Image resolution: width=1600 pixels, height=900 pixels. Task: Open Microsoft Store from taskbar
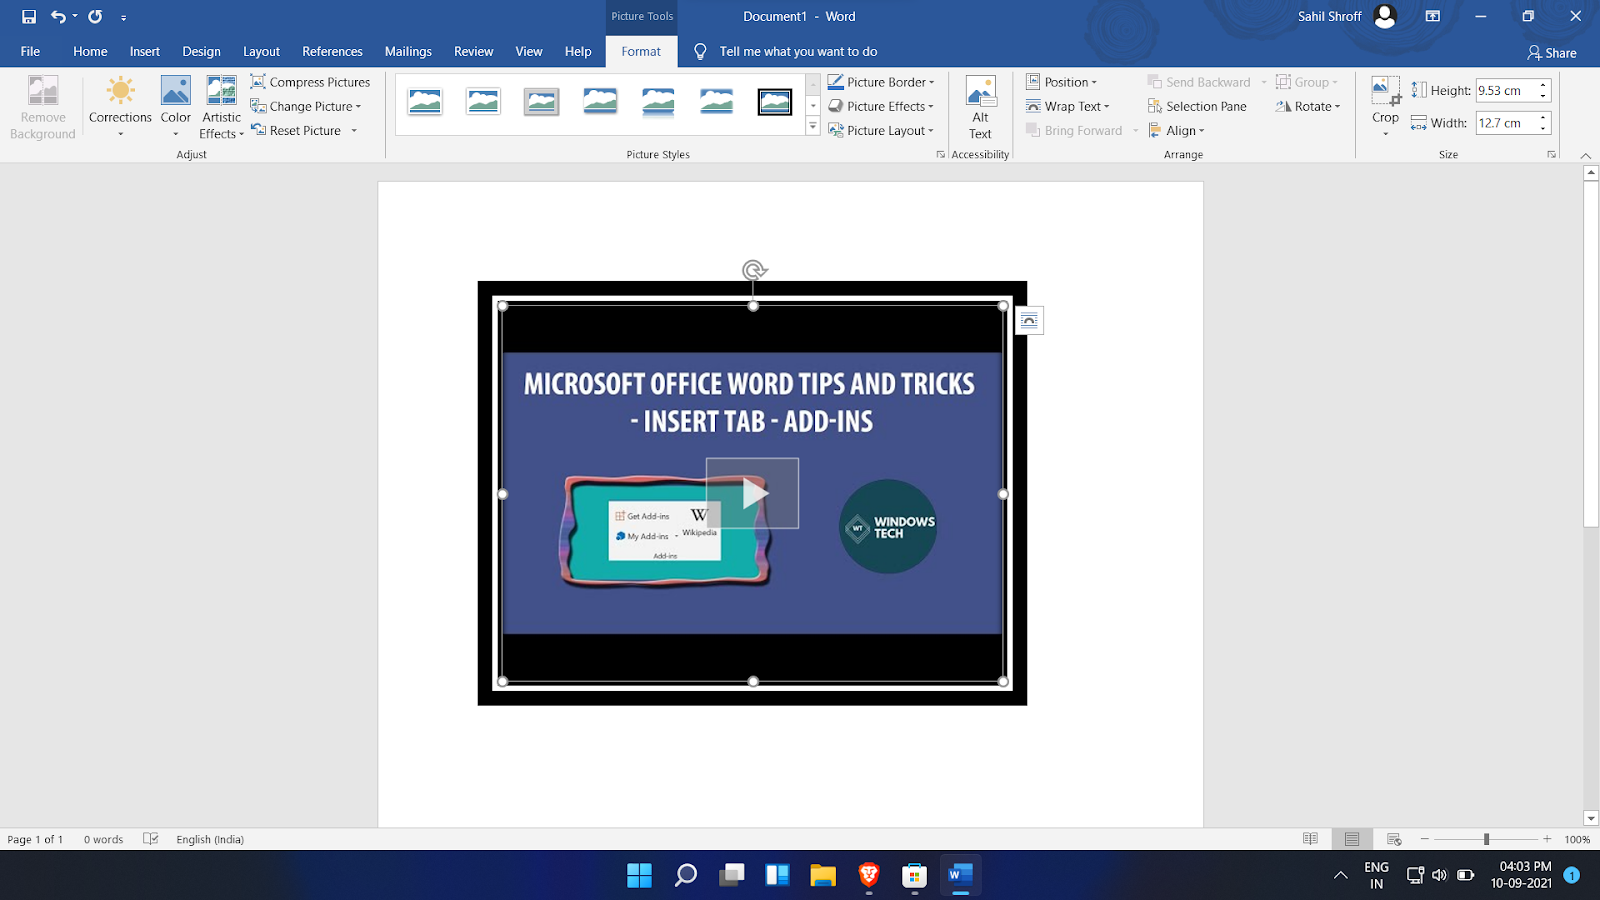tap(915, 876)
